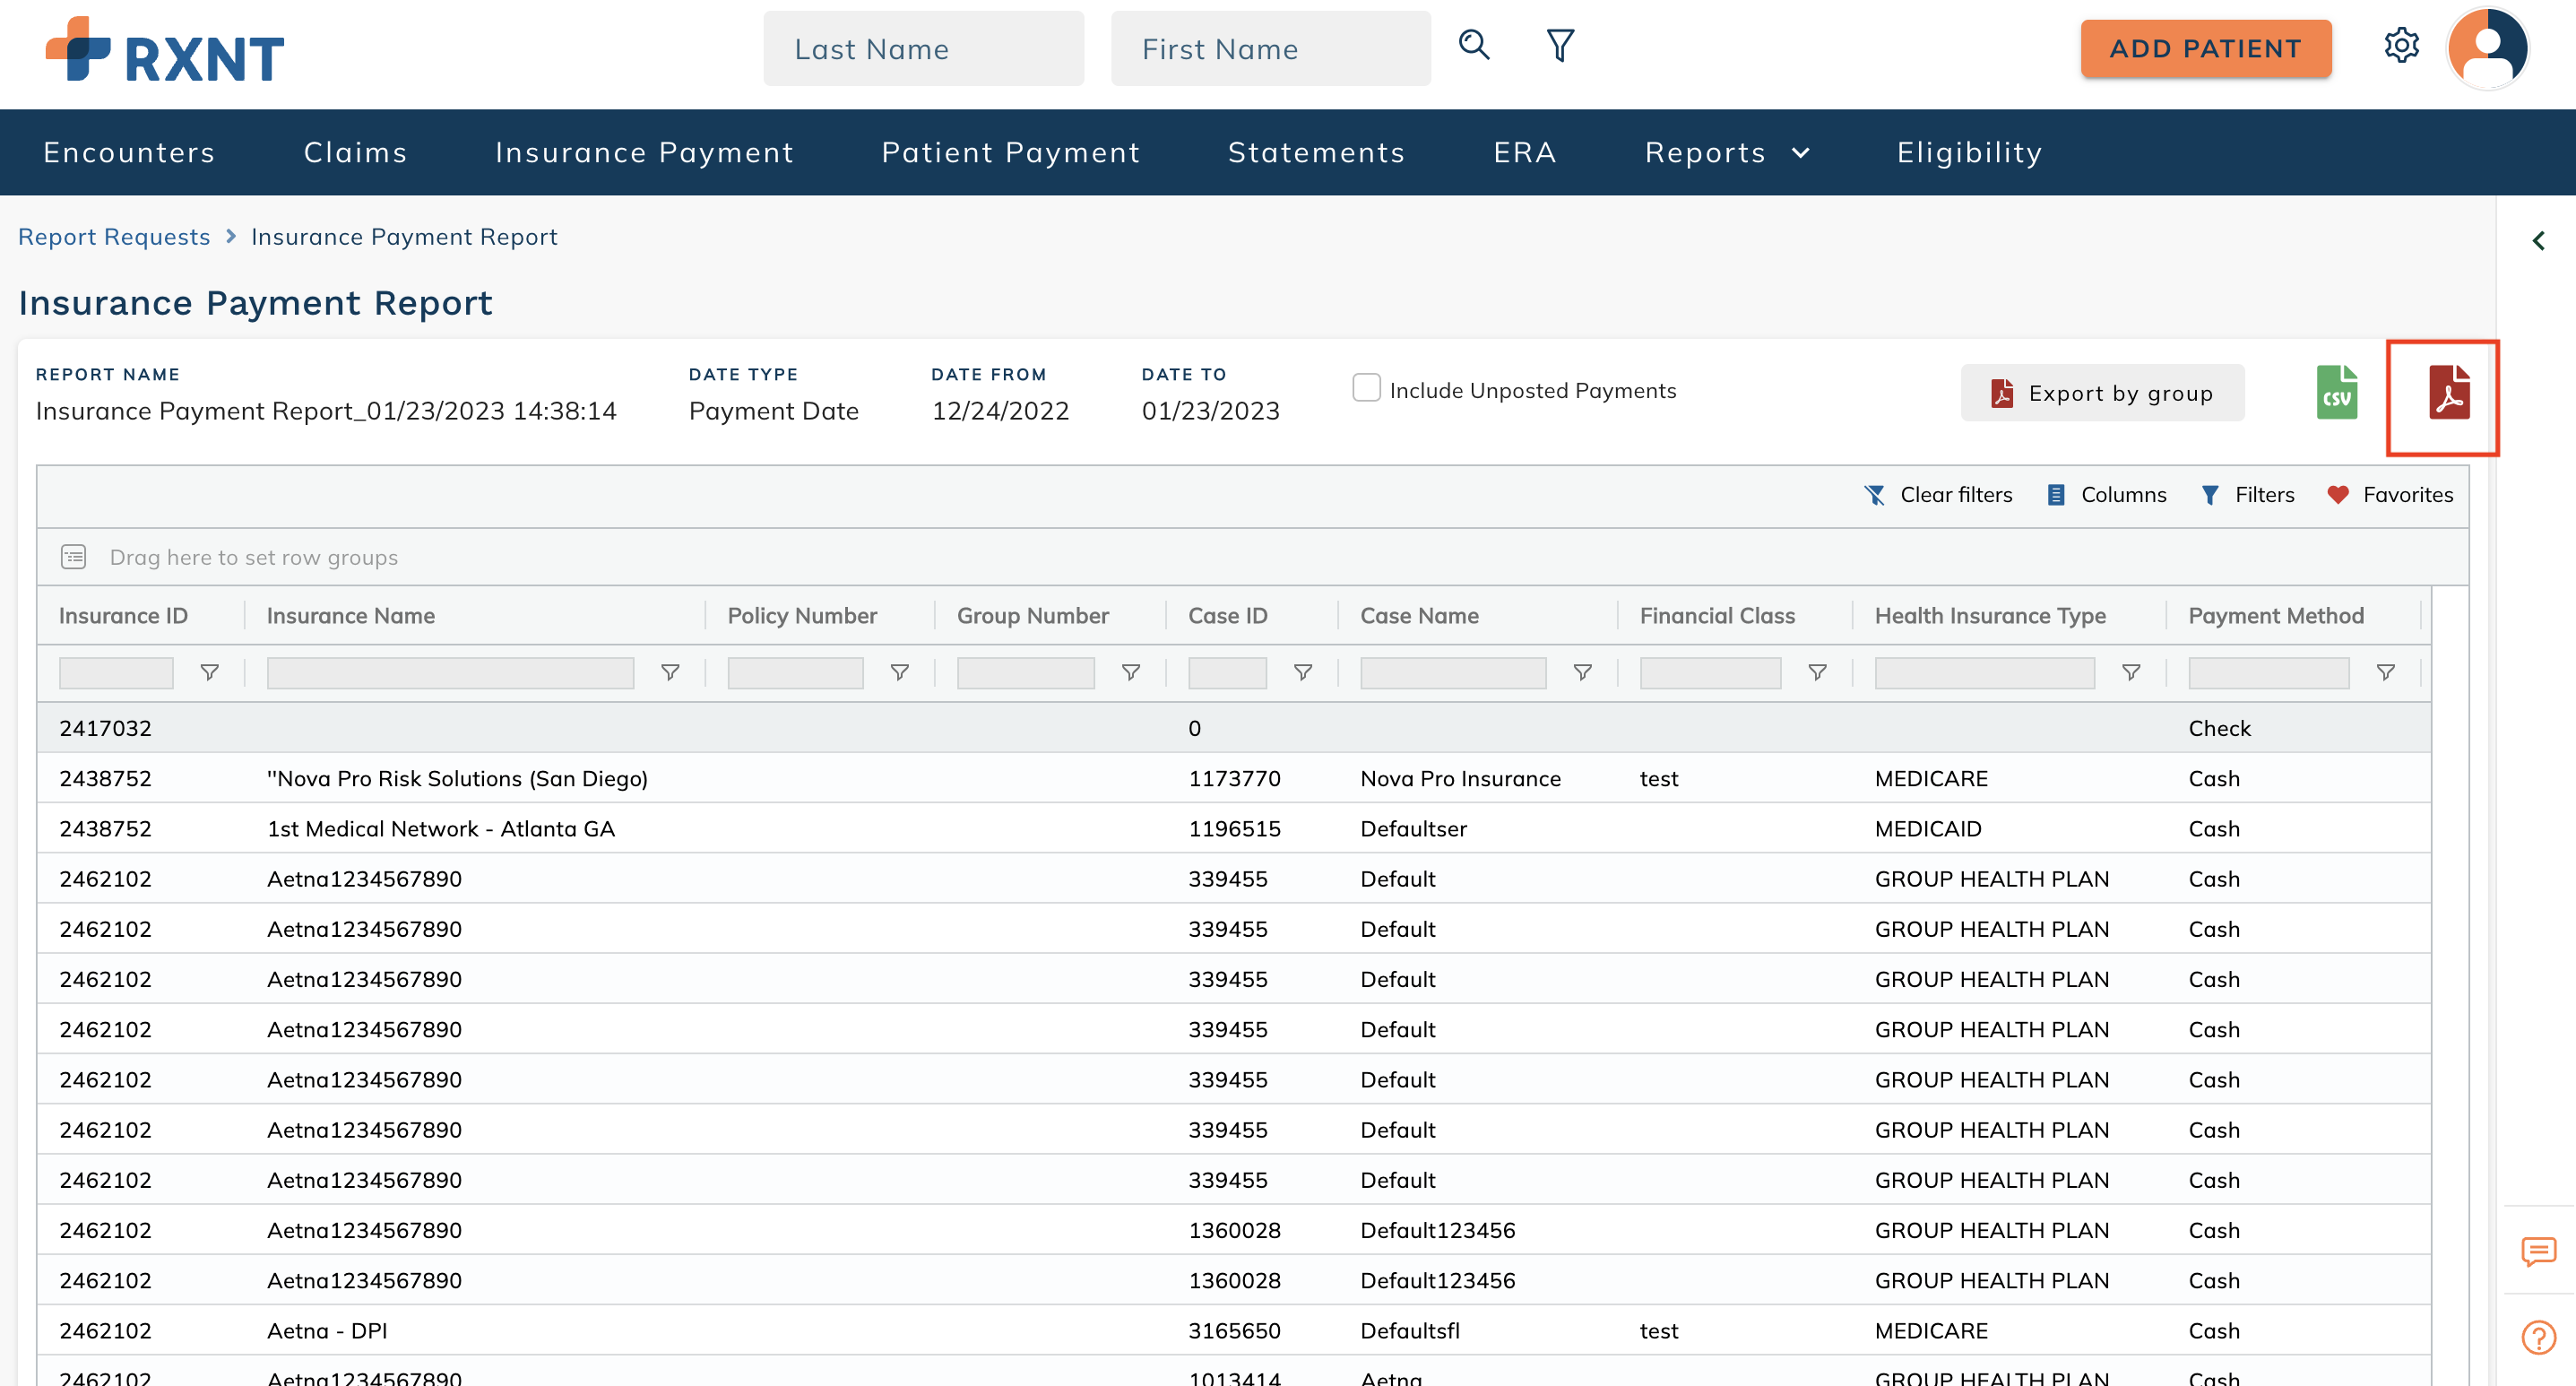This screenshot has width=2576, height=1386.
Task: Sort by Insurance Name column header
Action: 350,616
